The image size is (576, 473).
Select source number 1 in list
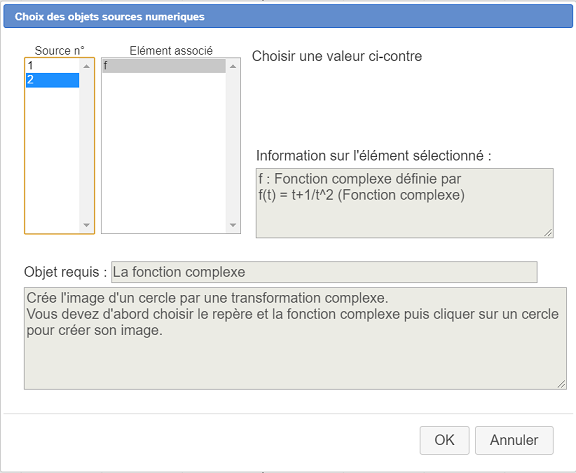(52, 66)
